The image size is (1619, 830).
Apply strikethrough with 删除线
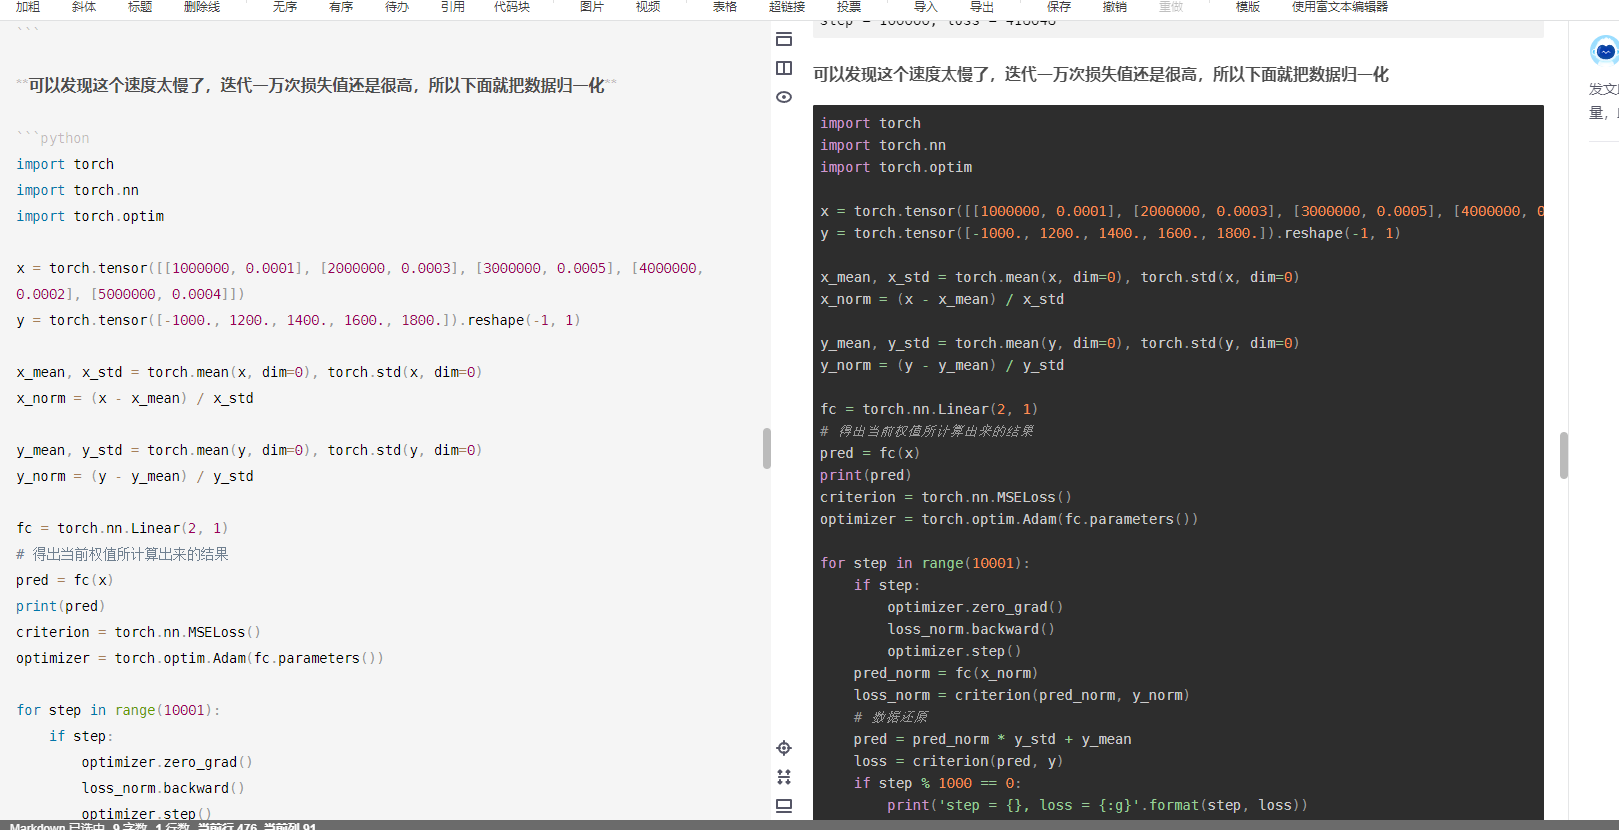202,6
